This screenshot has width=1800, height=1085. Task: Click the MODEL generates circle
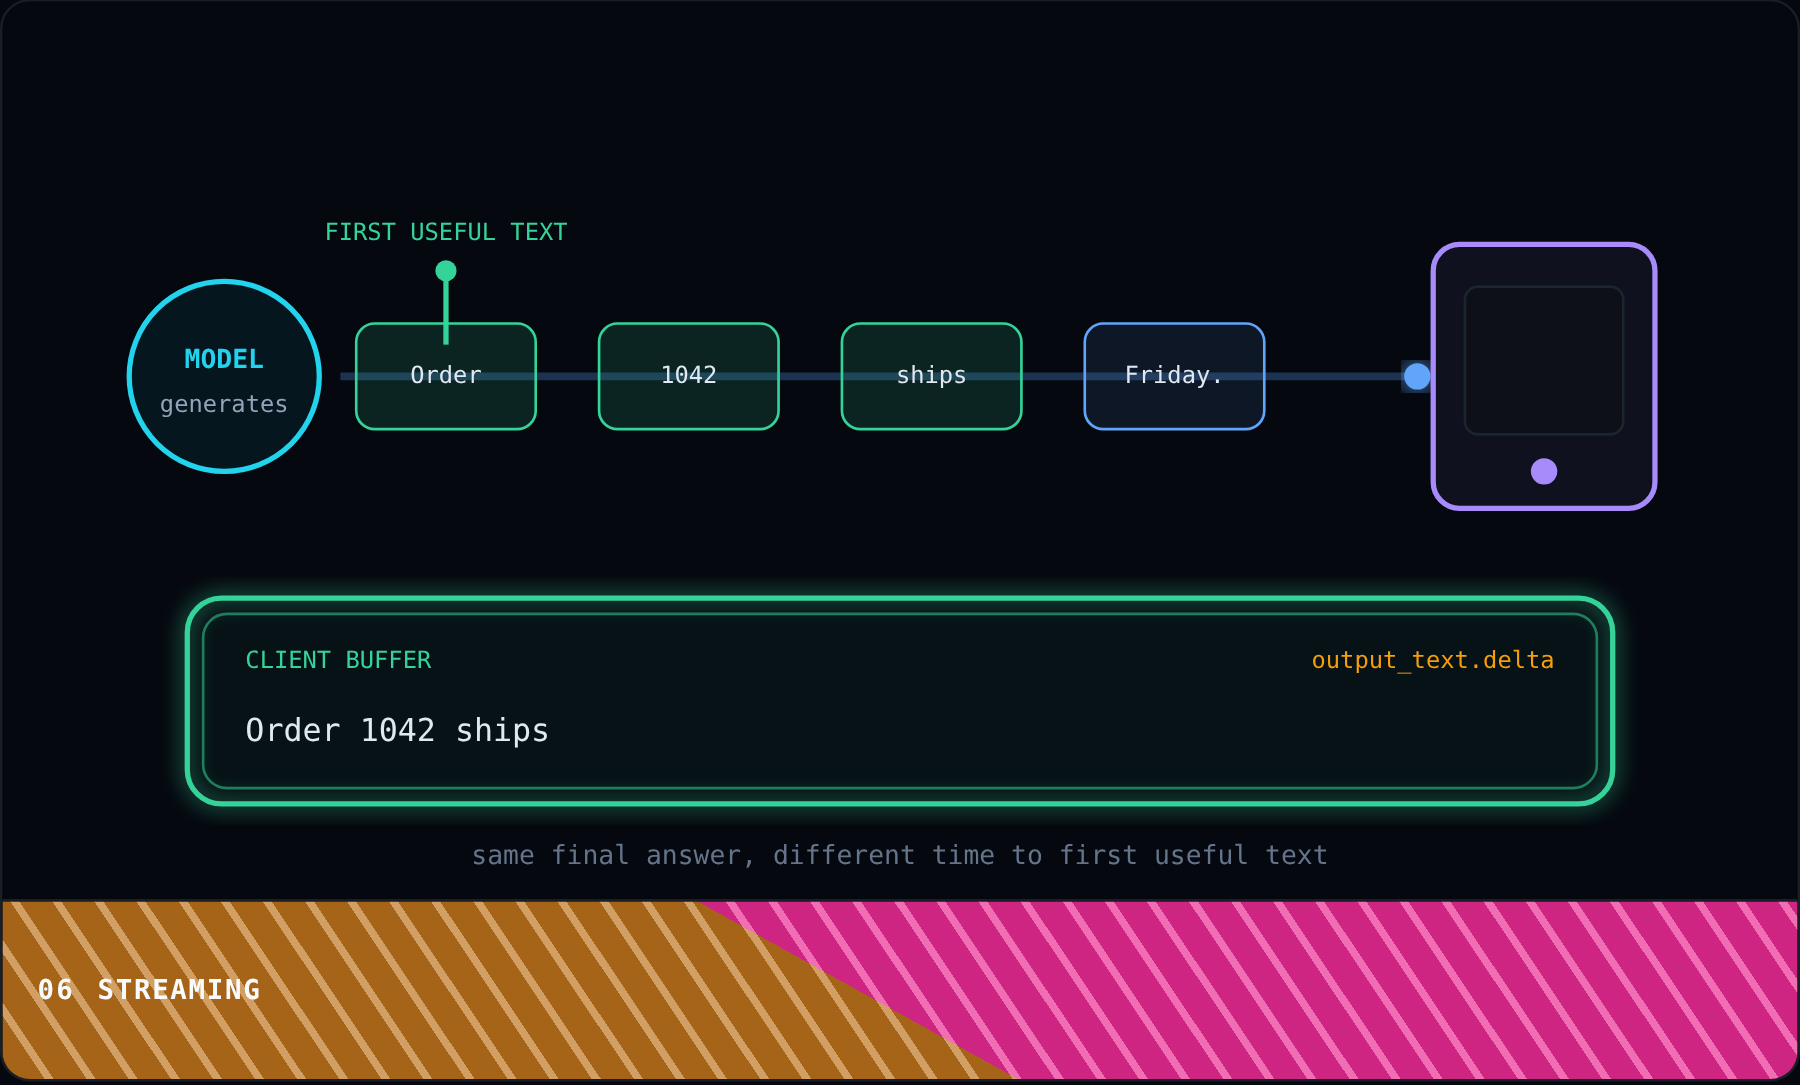(x=224, y=376)
